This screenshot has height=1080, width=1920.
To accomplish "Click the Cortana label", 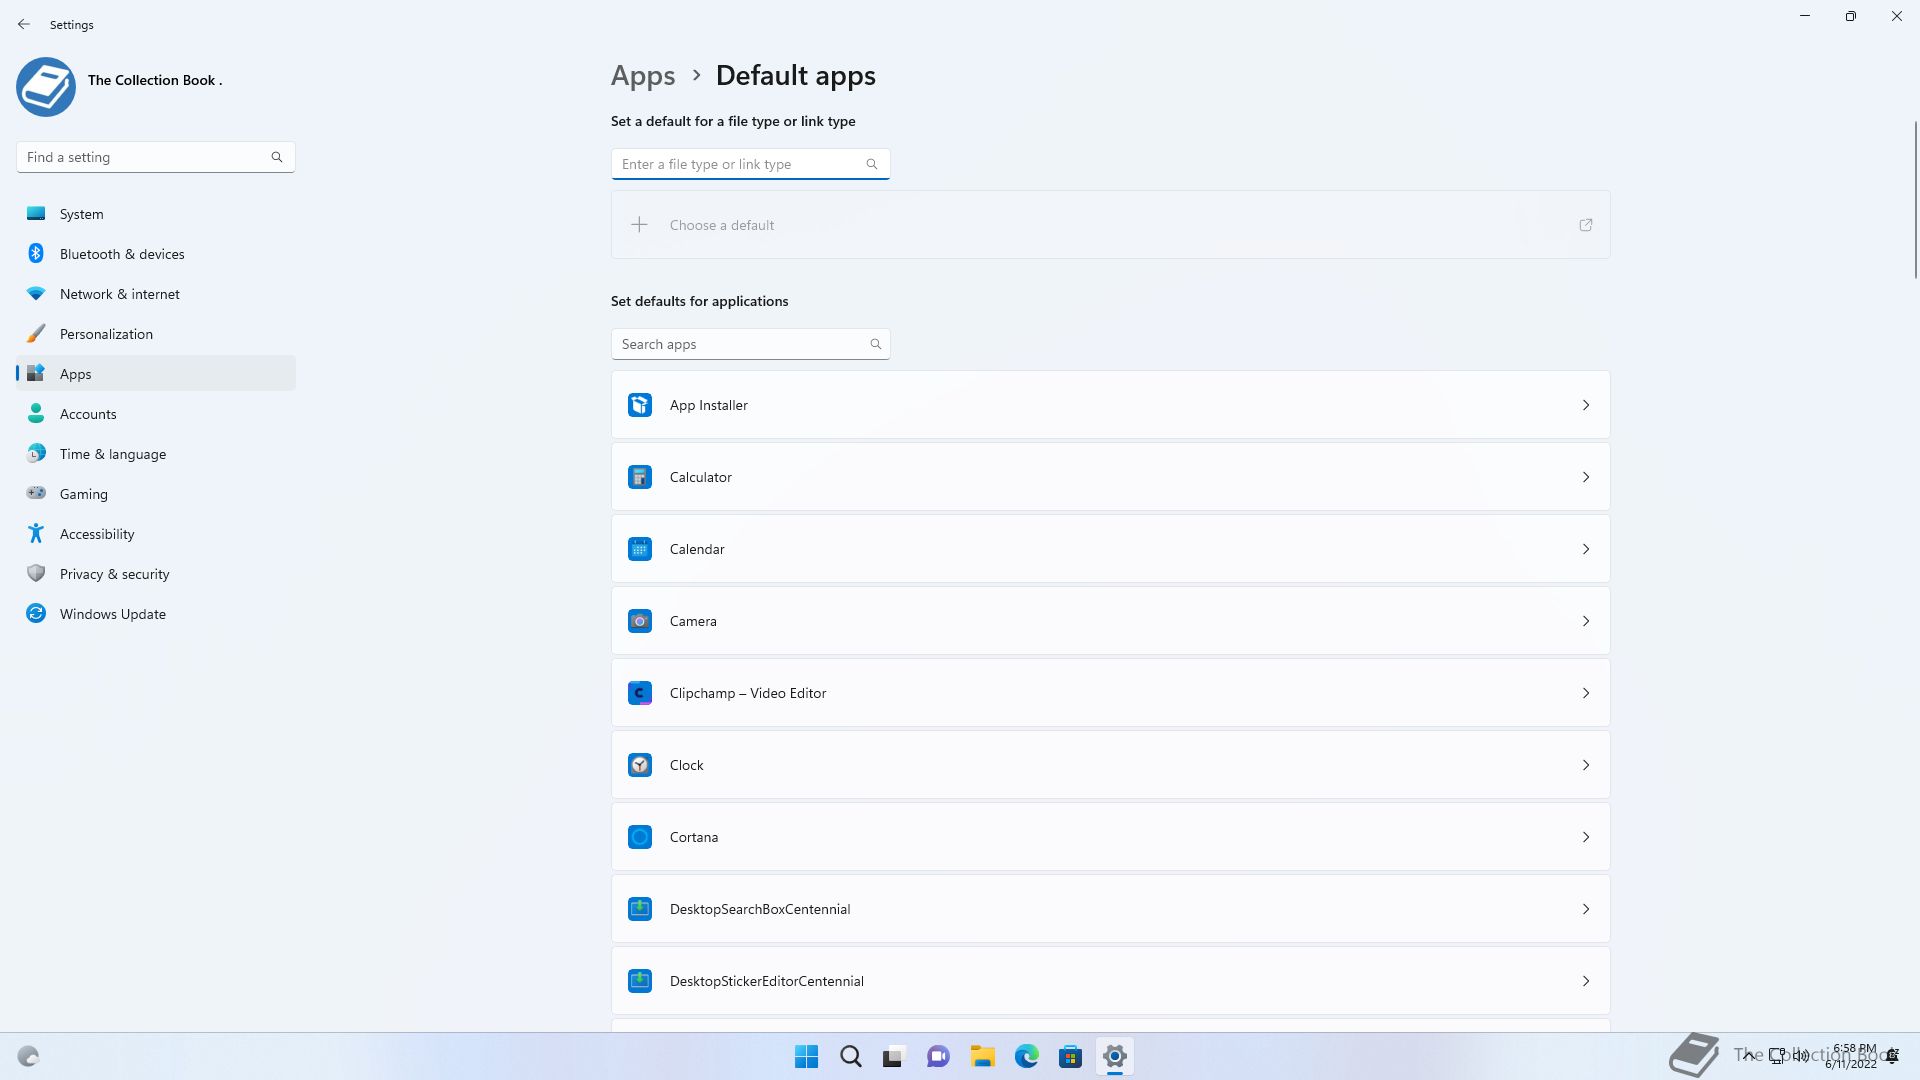I will tap(694, 837).
